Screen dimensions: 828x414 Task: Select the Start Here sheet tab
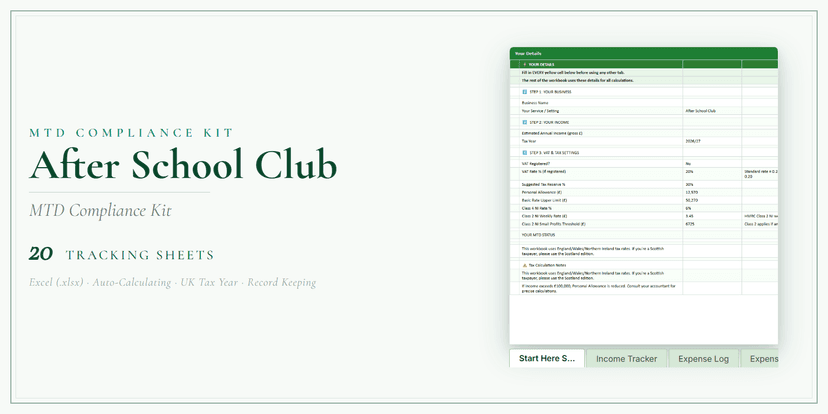pyautogui.click(x=546, y=358)
